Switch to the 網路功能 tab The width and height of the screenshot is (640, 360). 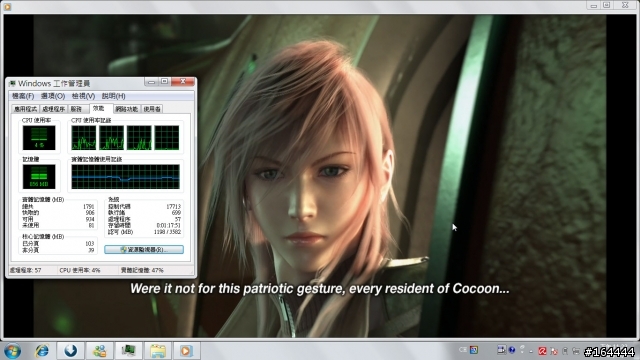coord(127,109)
